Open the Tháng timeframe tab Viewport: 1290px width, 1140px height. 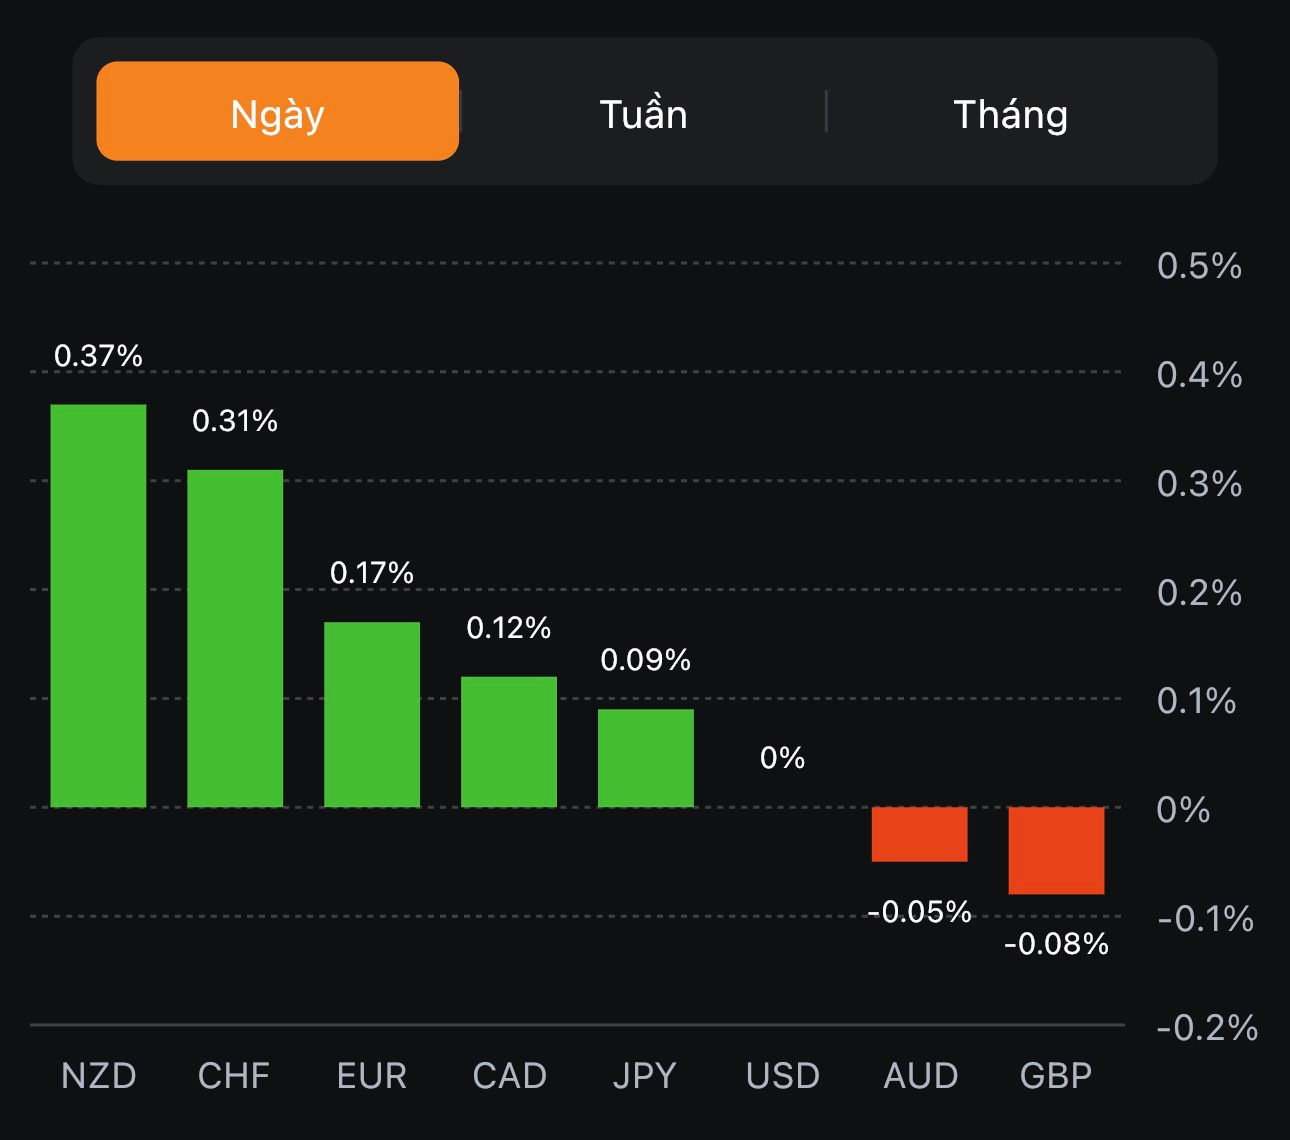1010,114
